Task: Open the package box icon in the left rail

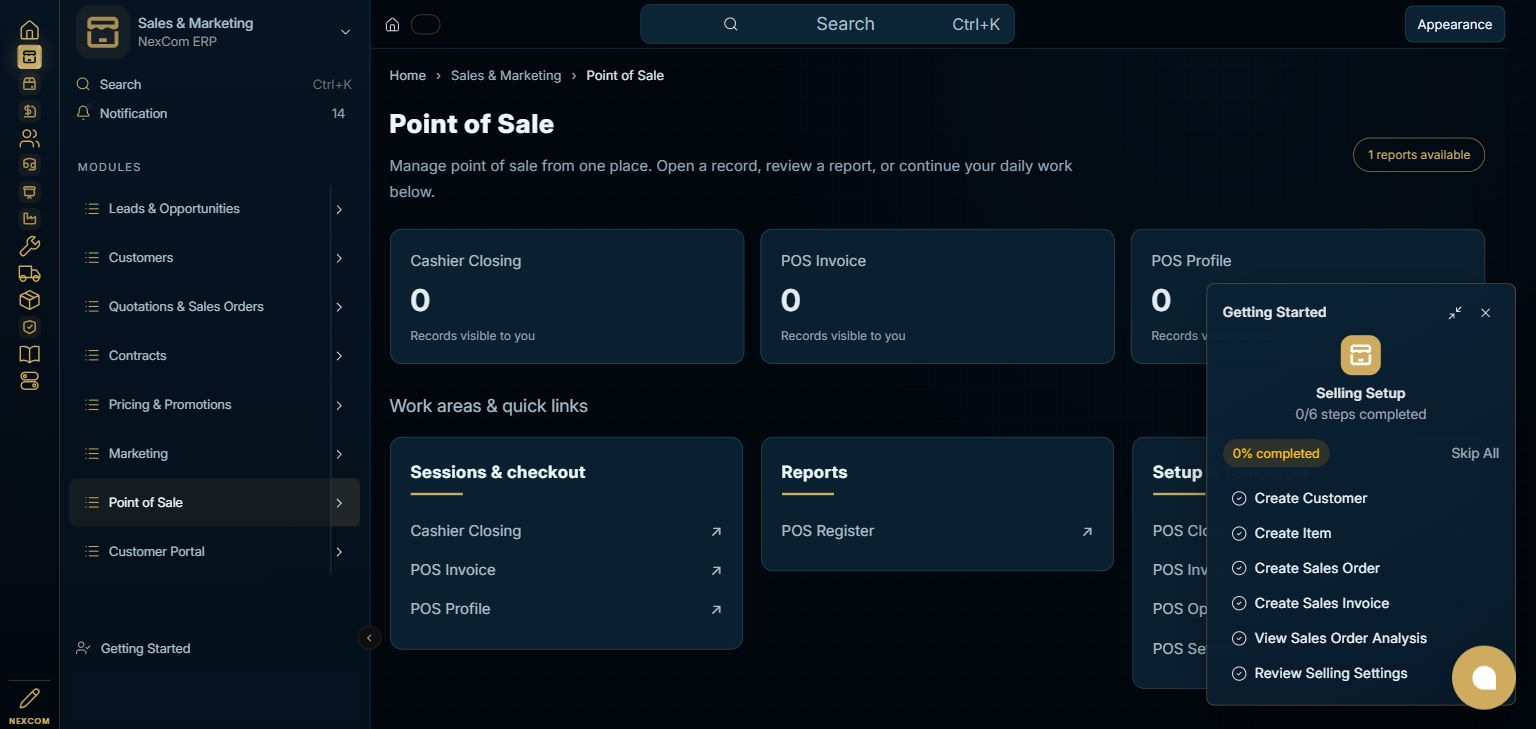Action: [30, 300]
